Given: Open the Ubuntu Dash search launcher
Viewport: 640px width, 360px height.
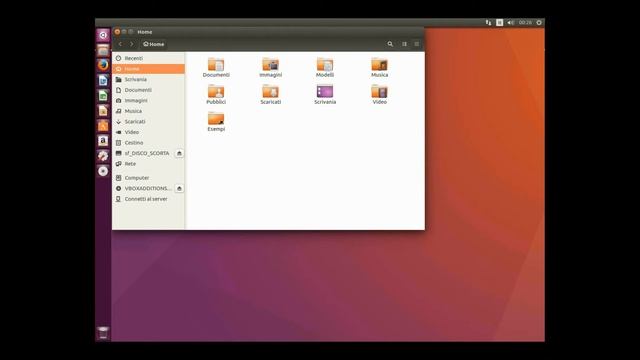Looking at the screenshot, I should tap(103, 35).
